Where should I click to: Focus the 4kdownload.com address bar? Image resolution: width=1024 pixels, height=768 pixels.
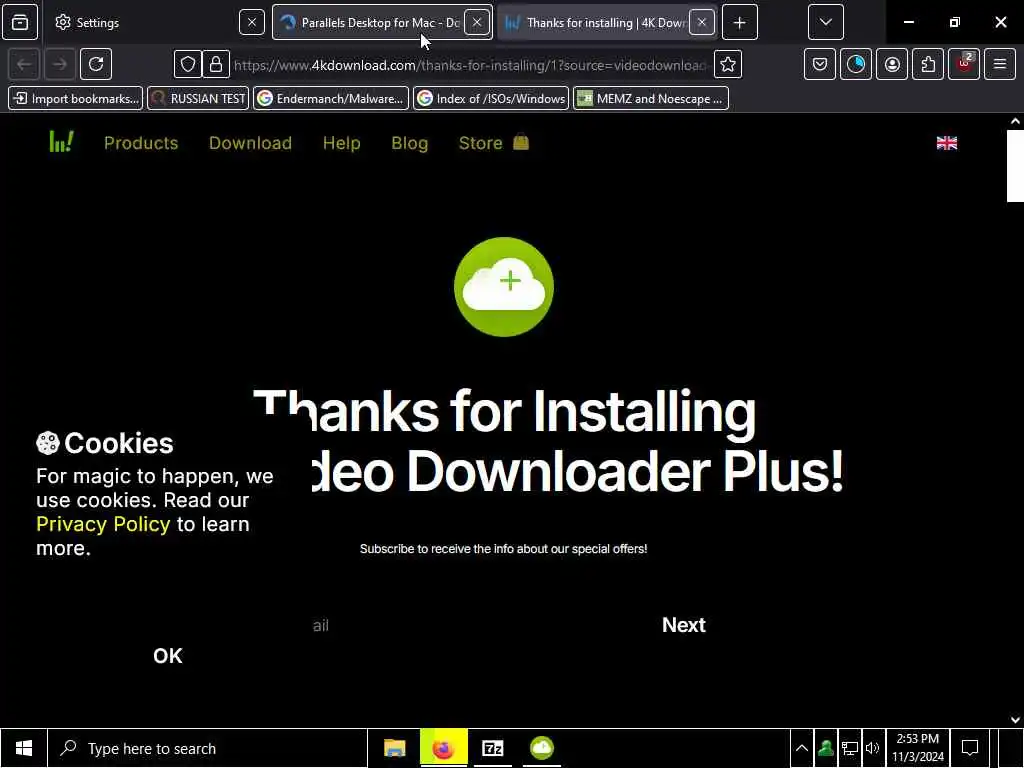[x=470, y=65]
